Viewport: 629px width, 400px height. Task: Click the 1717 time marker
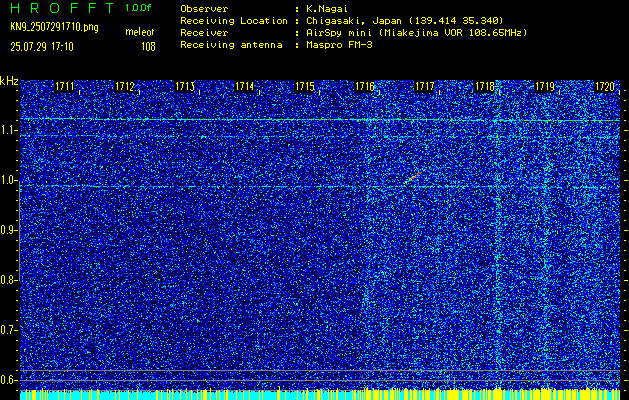pos(424,86)
